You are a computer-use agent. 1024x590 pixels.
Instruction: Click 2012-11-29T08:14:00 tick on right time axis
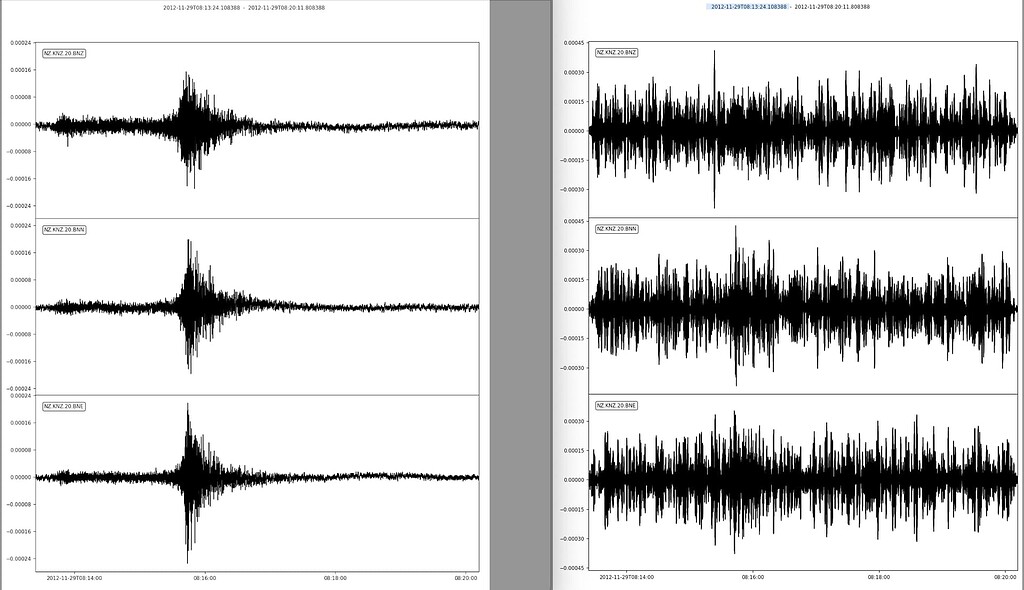click(627, 577)
